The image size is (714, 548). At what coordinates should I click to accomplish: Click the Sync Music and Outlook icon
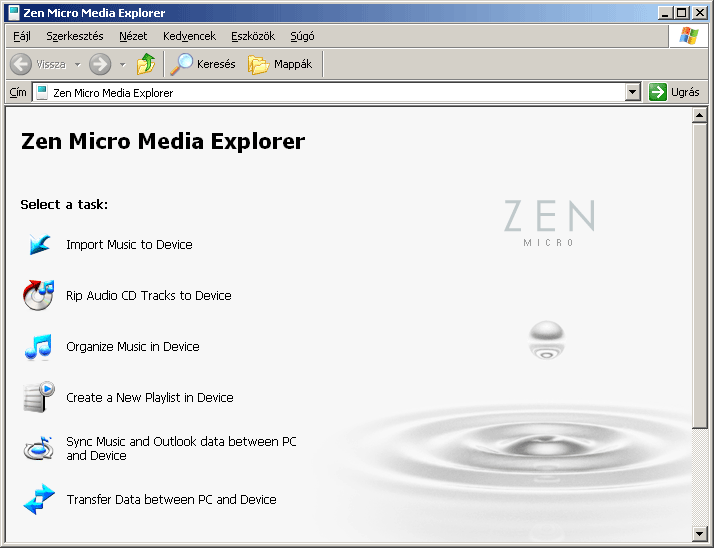click(x=39, y=448)
